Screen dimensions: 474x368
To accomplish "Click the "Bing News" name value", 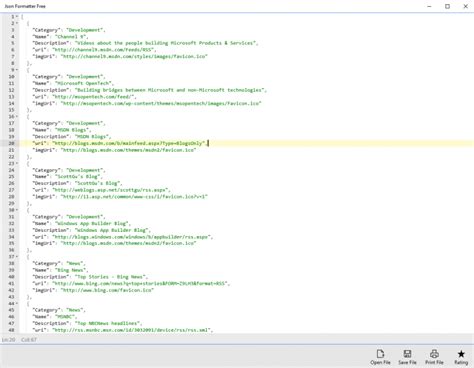I will tap(71, 270).
